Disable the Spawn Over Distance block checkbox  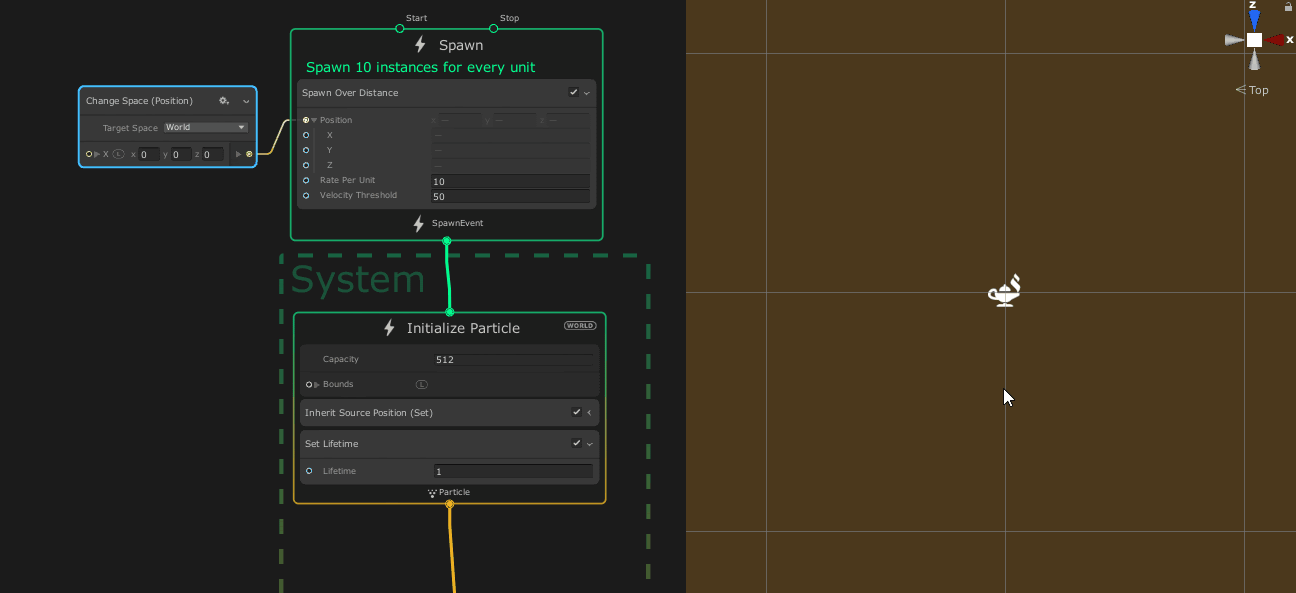click(x=573, y=93)
